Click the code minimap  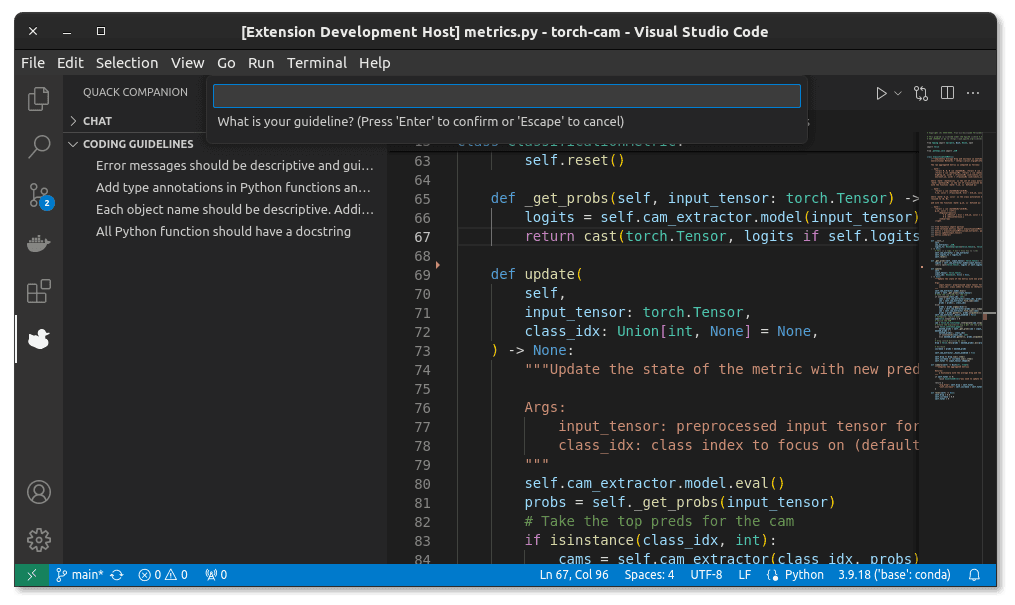point(956,265)
